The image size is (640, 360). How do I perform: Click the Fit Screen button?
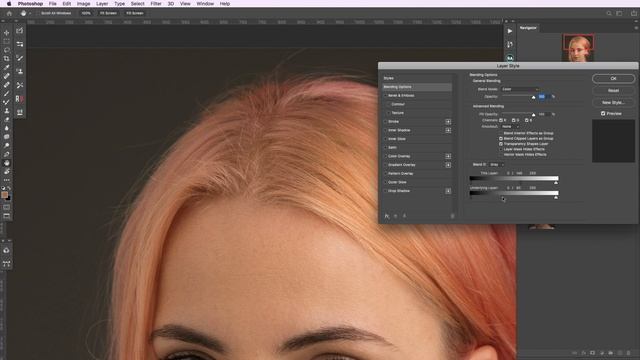click(x=108, y=13)
